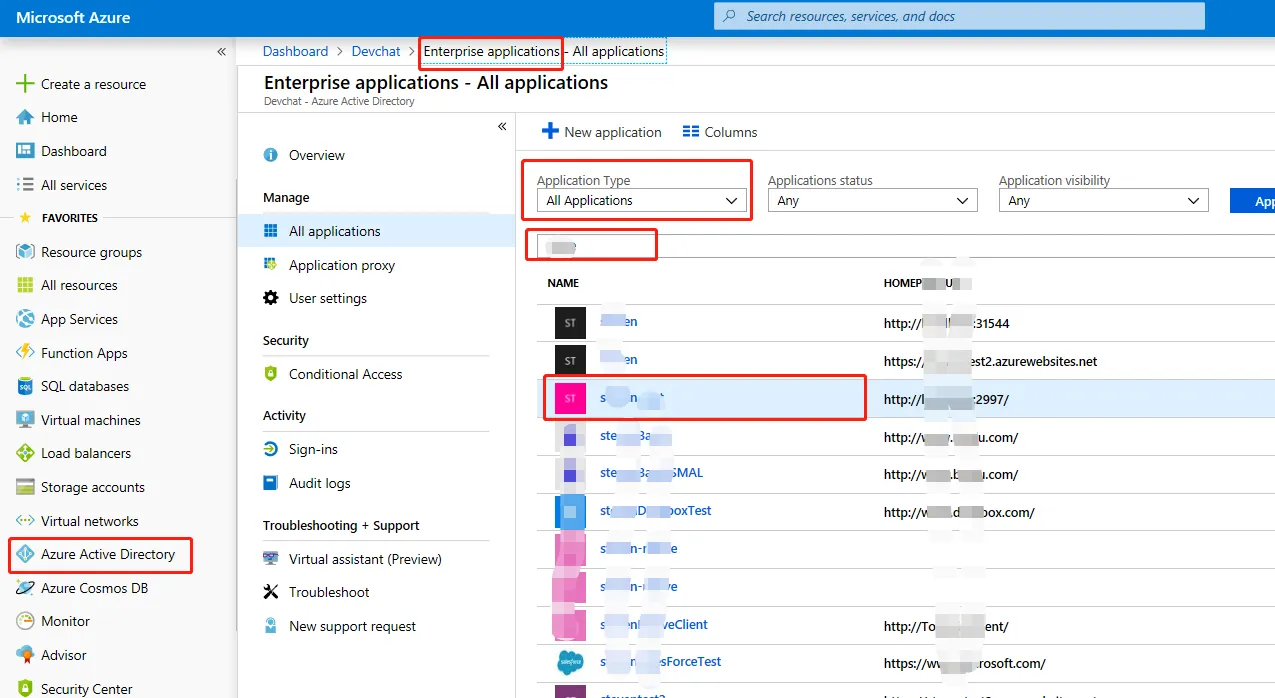This screenshot has width=1275, height=698.
Task: Open the Application Type dropdown
Action: pos(642,201)
